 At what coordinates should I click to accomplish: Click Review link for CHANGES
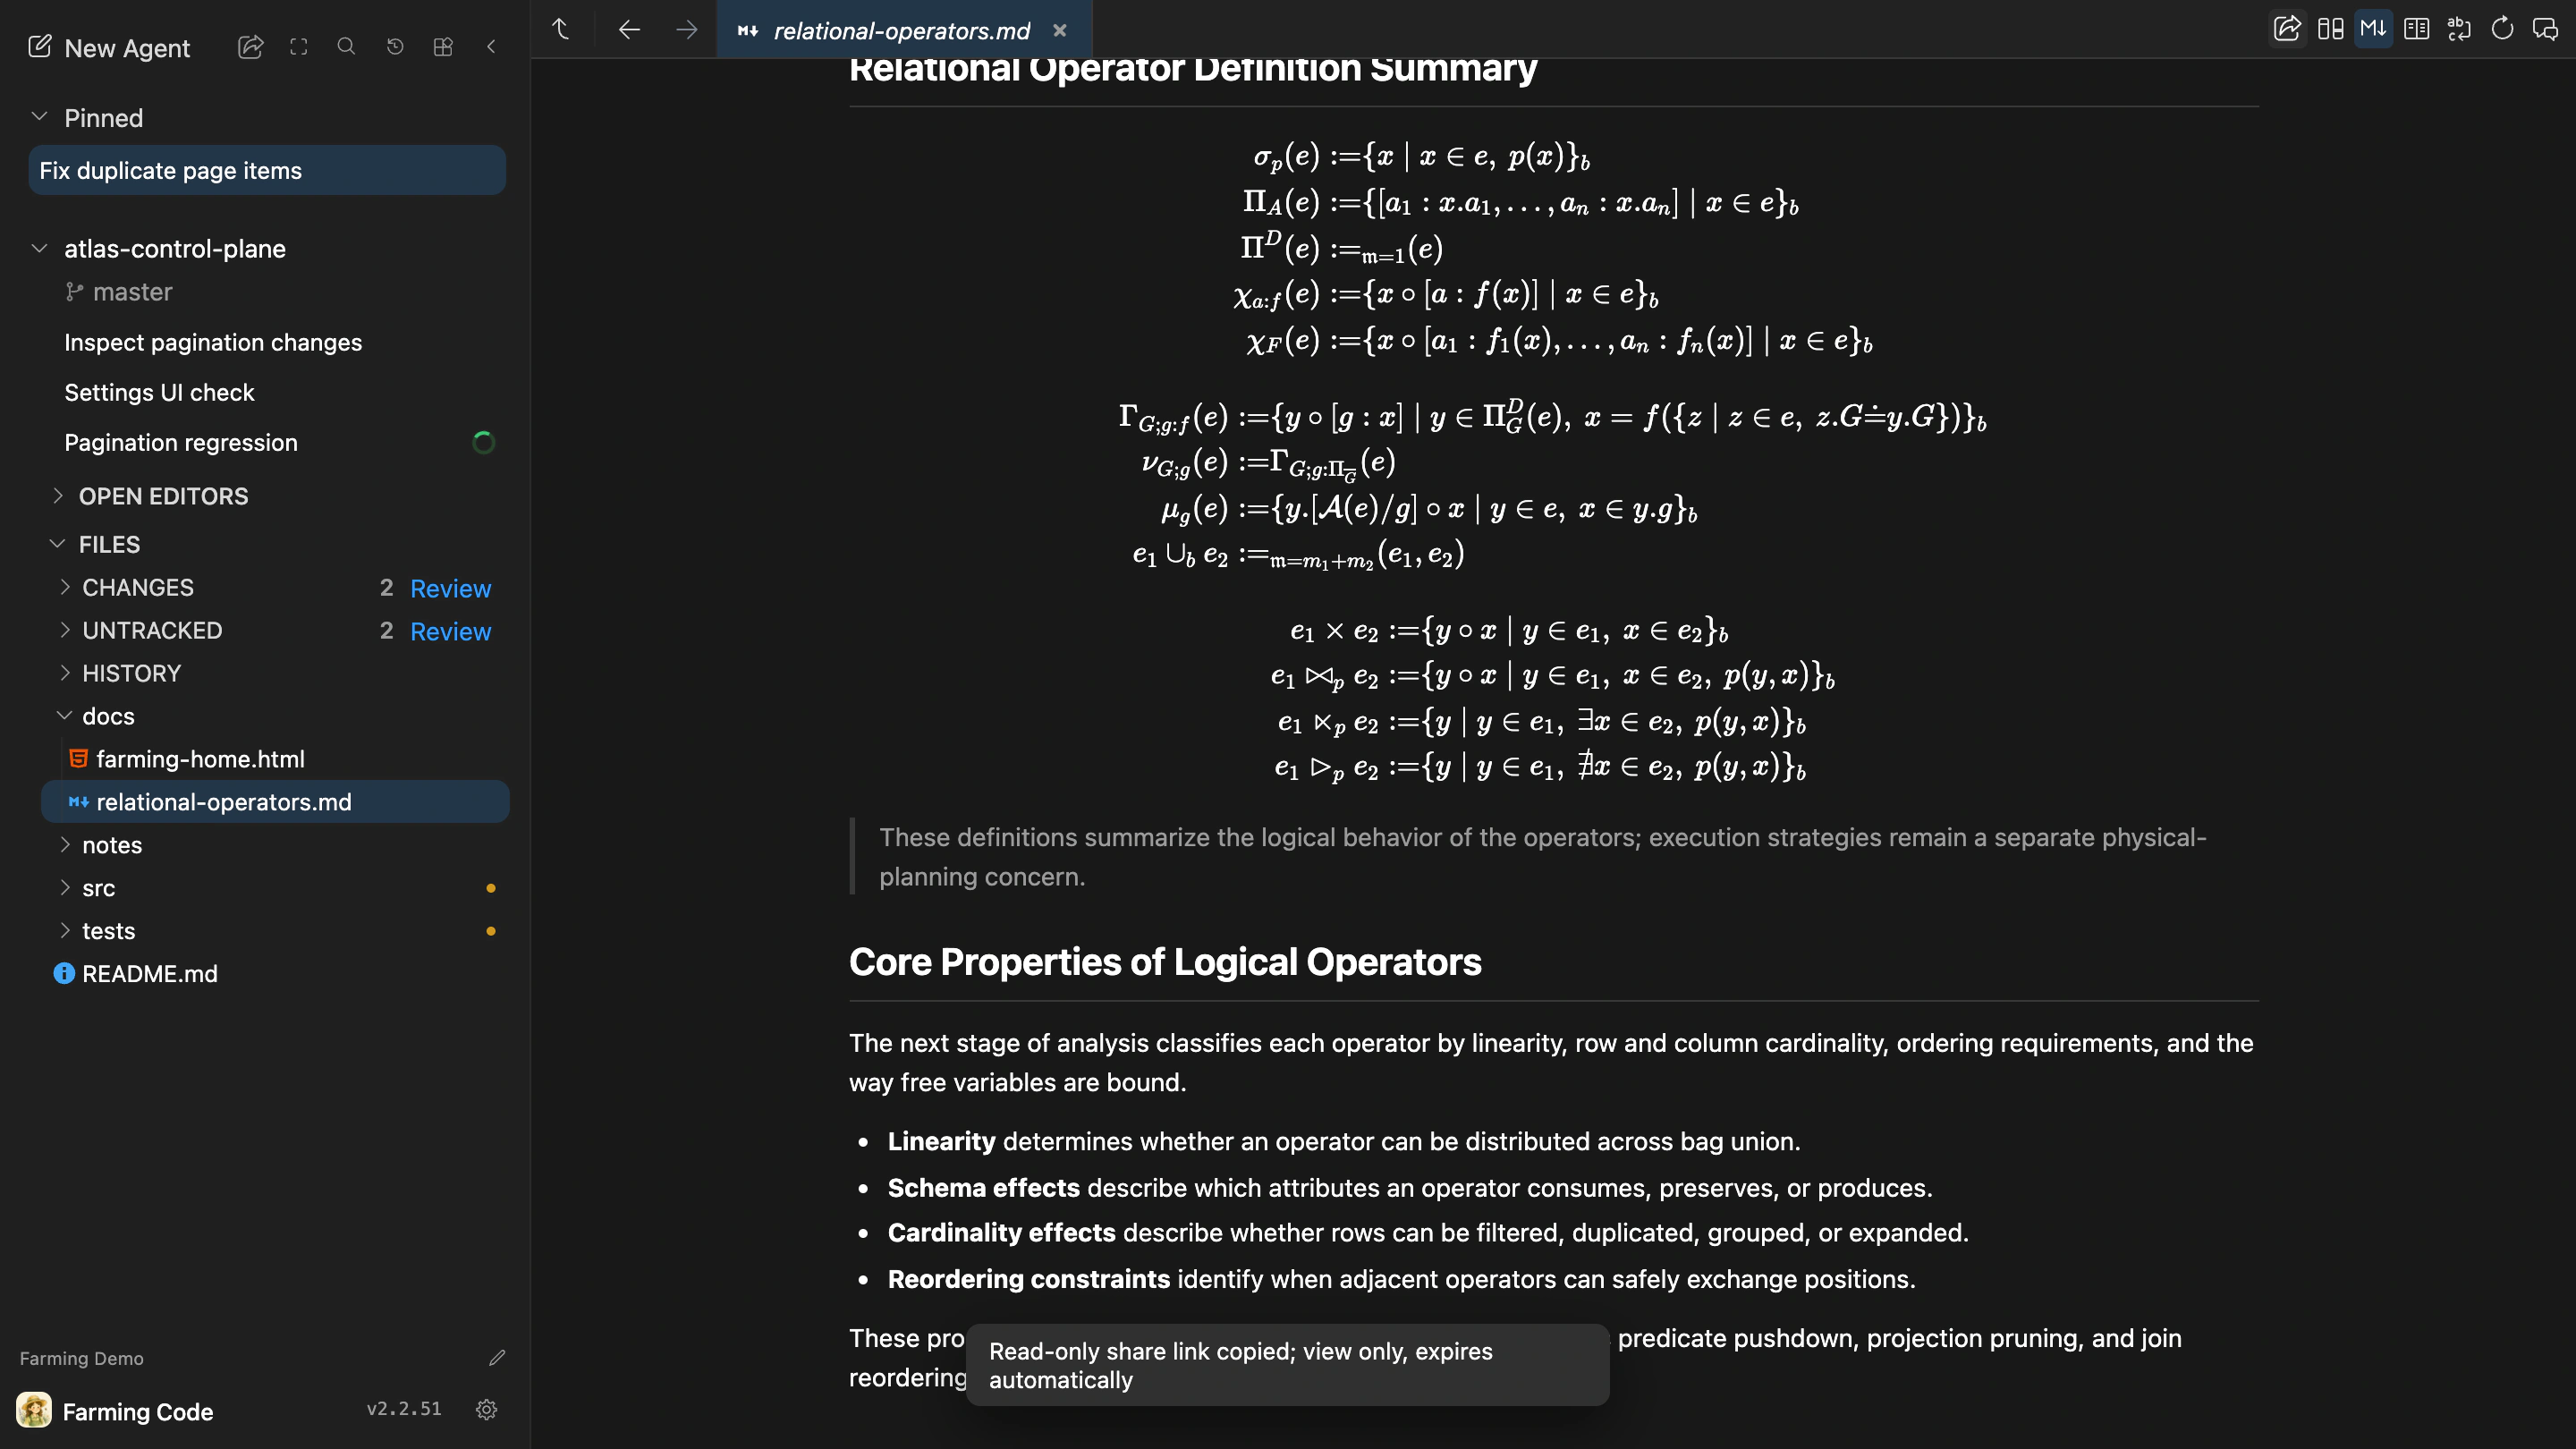point(450,588)
